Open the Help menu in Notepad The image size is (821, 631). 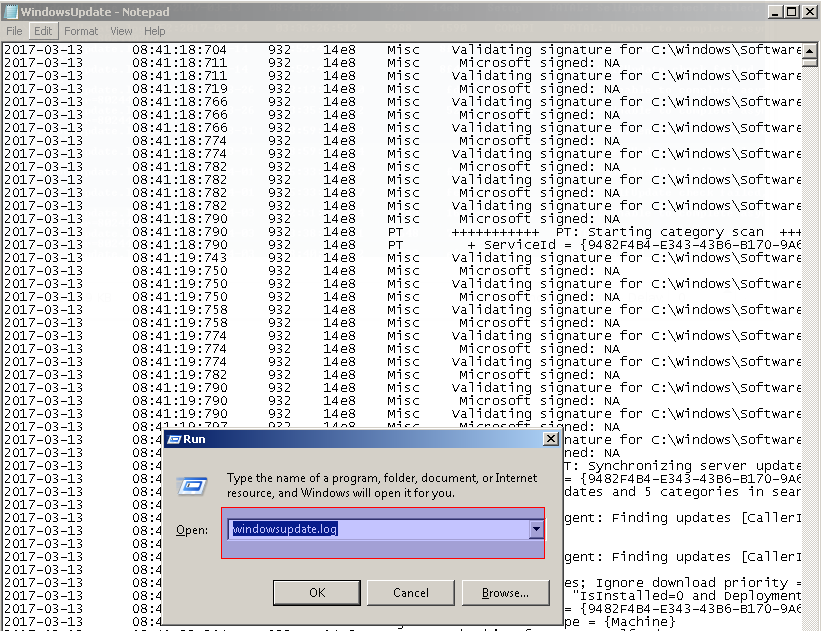pos(154,31)
